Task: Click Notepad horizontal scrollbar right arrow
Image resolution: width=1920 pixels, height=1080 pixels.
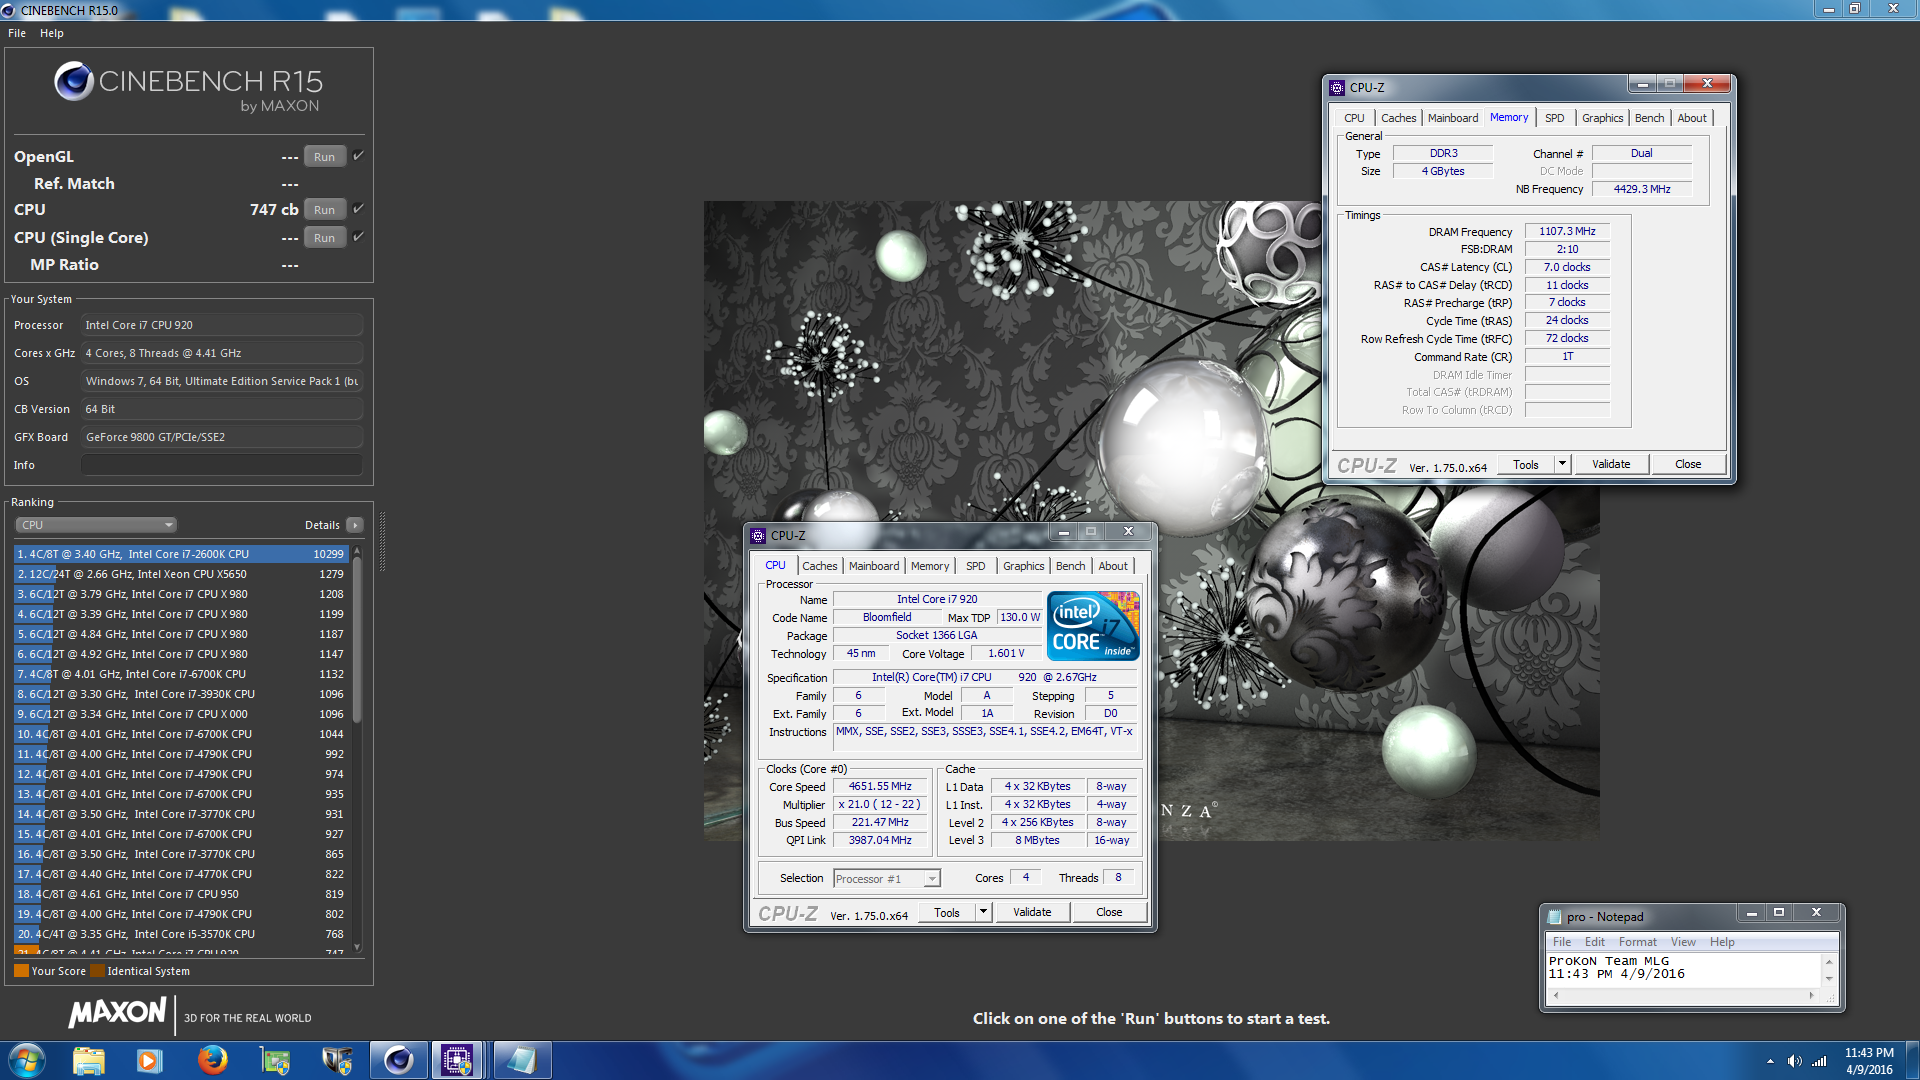Action: [x=1811, y=995]
